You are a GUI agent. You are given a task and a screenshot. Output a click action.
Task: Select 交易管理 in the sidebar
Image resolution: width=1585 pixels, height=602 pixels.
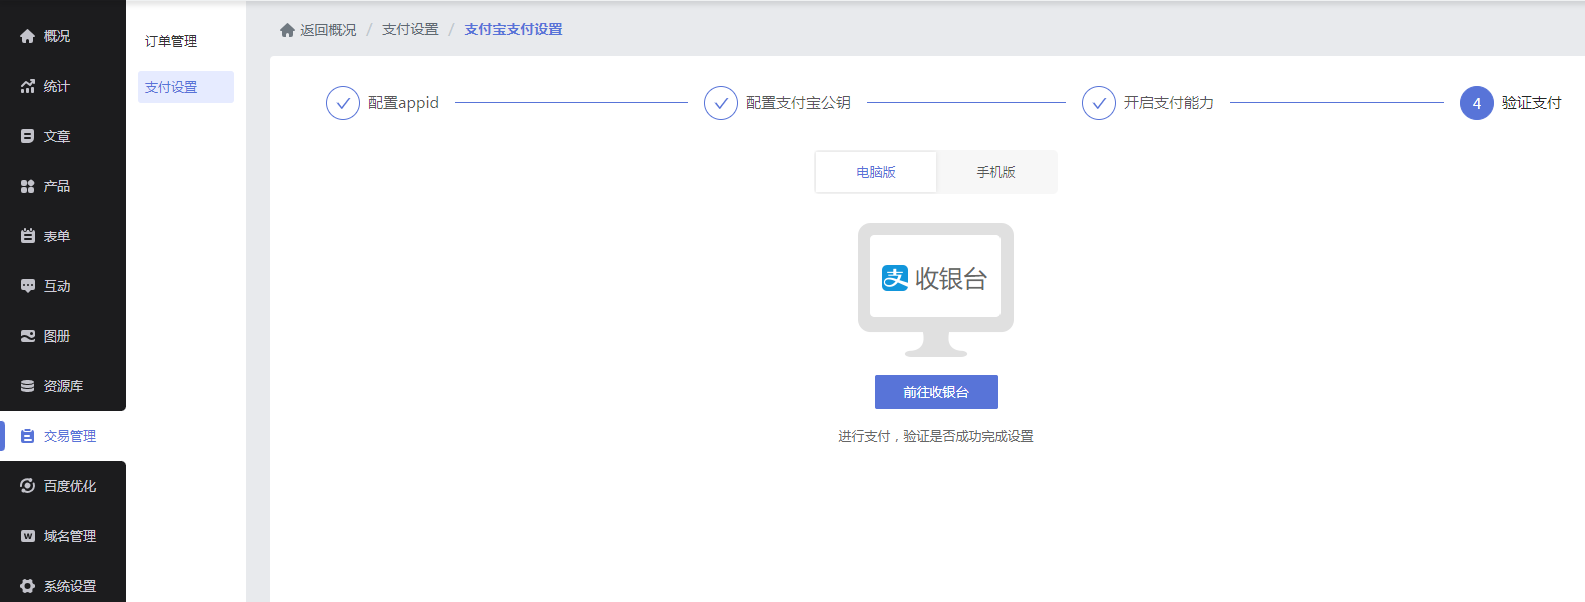click(x=63, y=436)
